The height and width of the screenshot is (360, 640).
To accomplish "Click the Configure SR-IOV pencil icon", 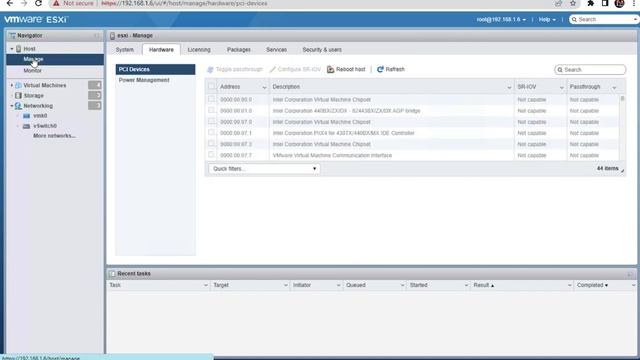I will pyautogui.click(x=273, y=69).
